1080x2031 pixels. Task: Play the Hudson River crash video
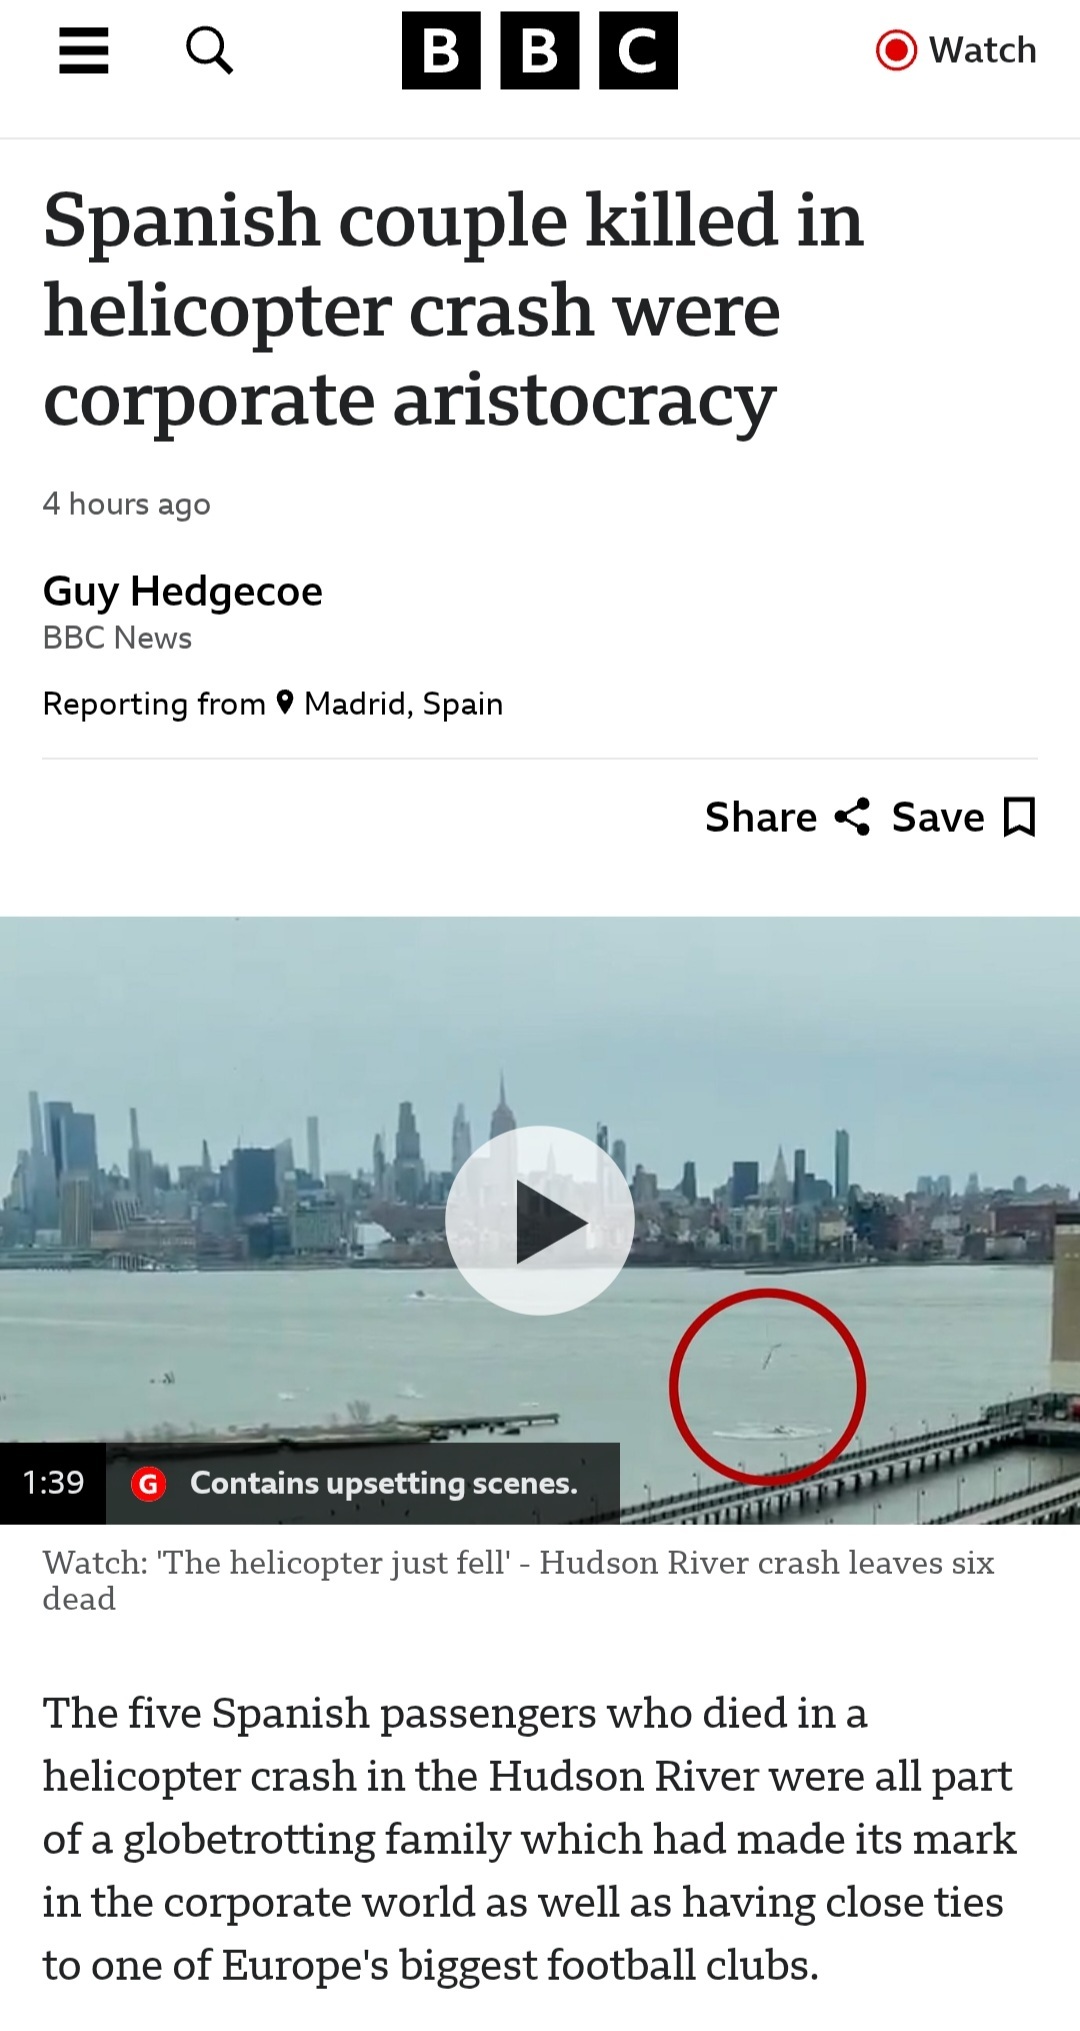tap(540, 1220)
